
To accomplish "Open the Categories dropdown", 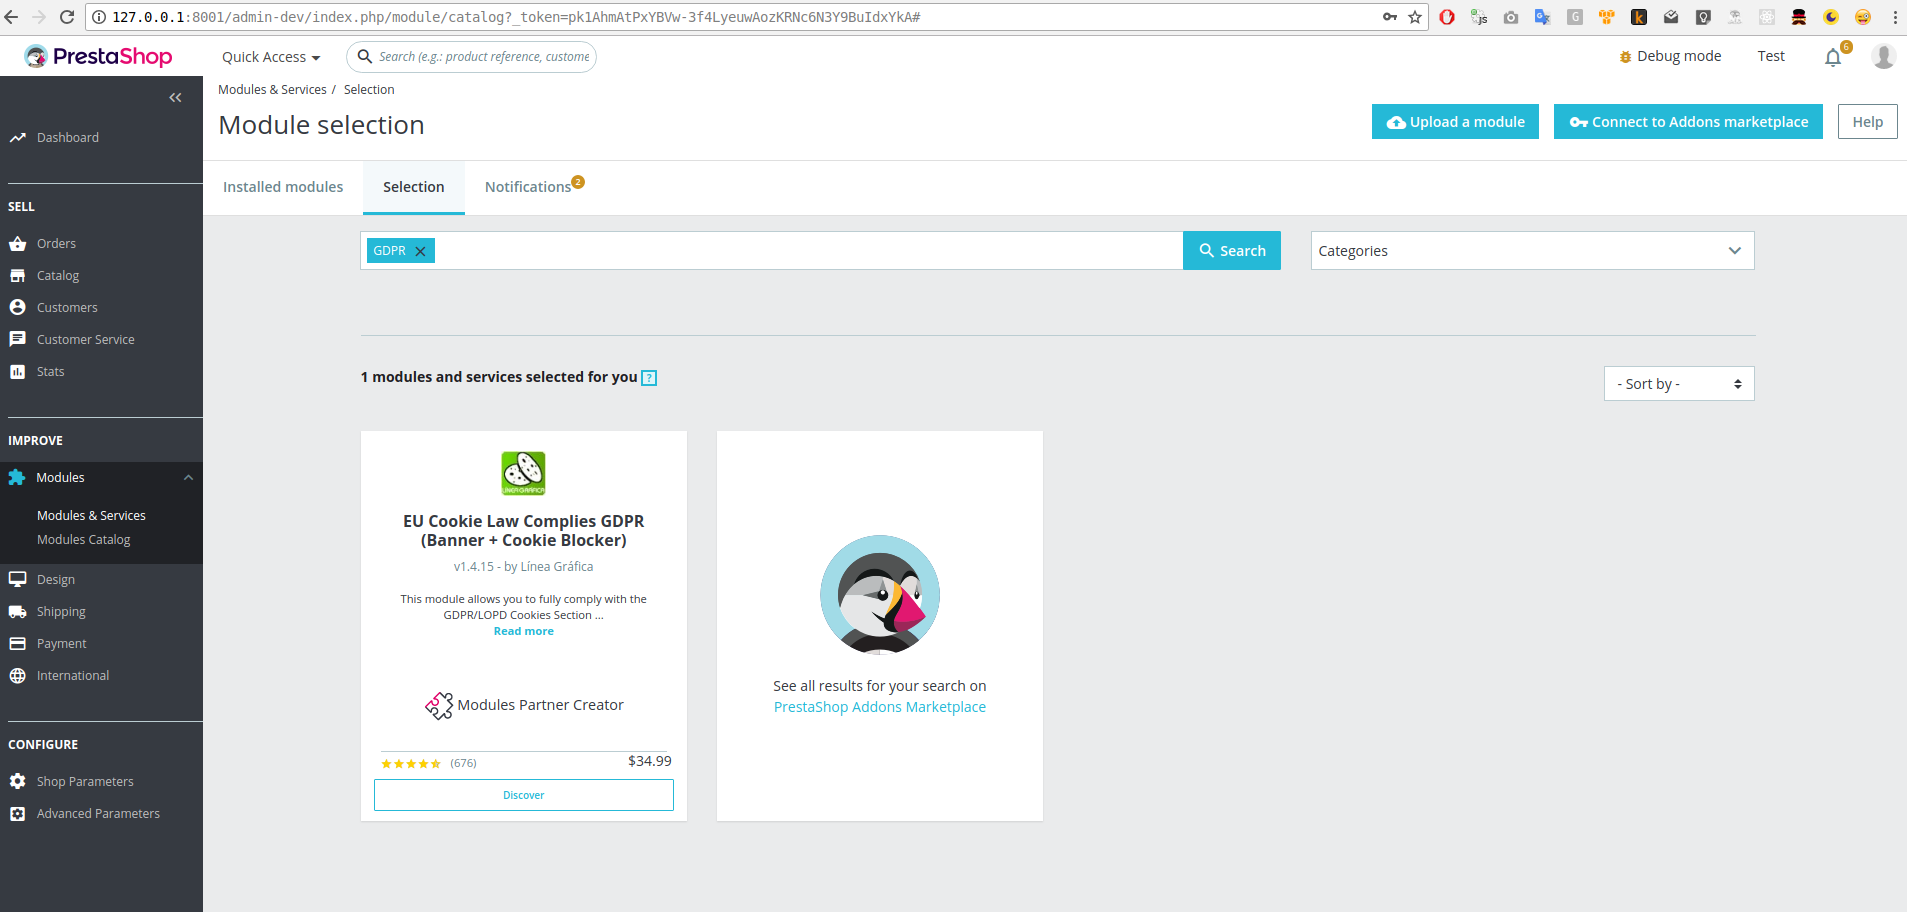I will (1532, 251).
